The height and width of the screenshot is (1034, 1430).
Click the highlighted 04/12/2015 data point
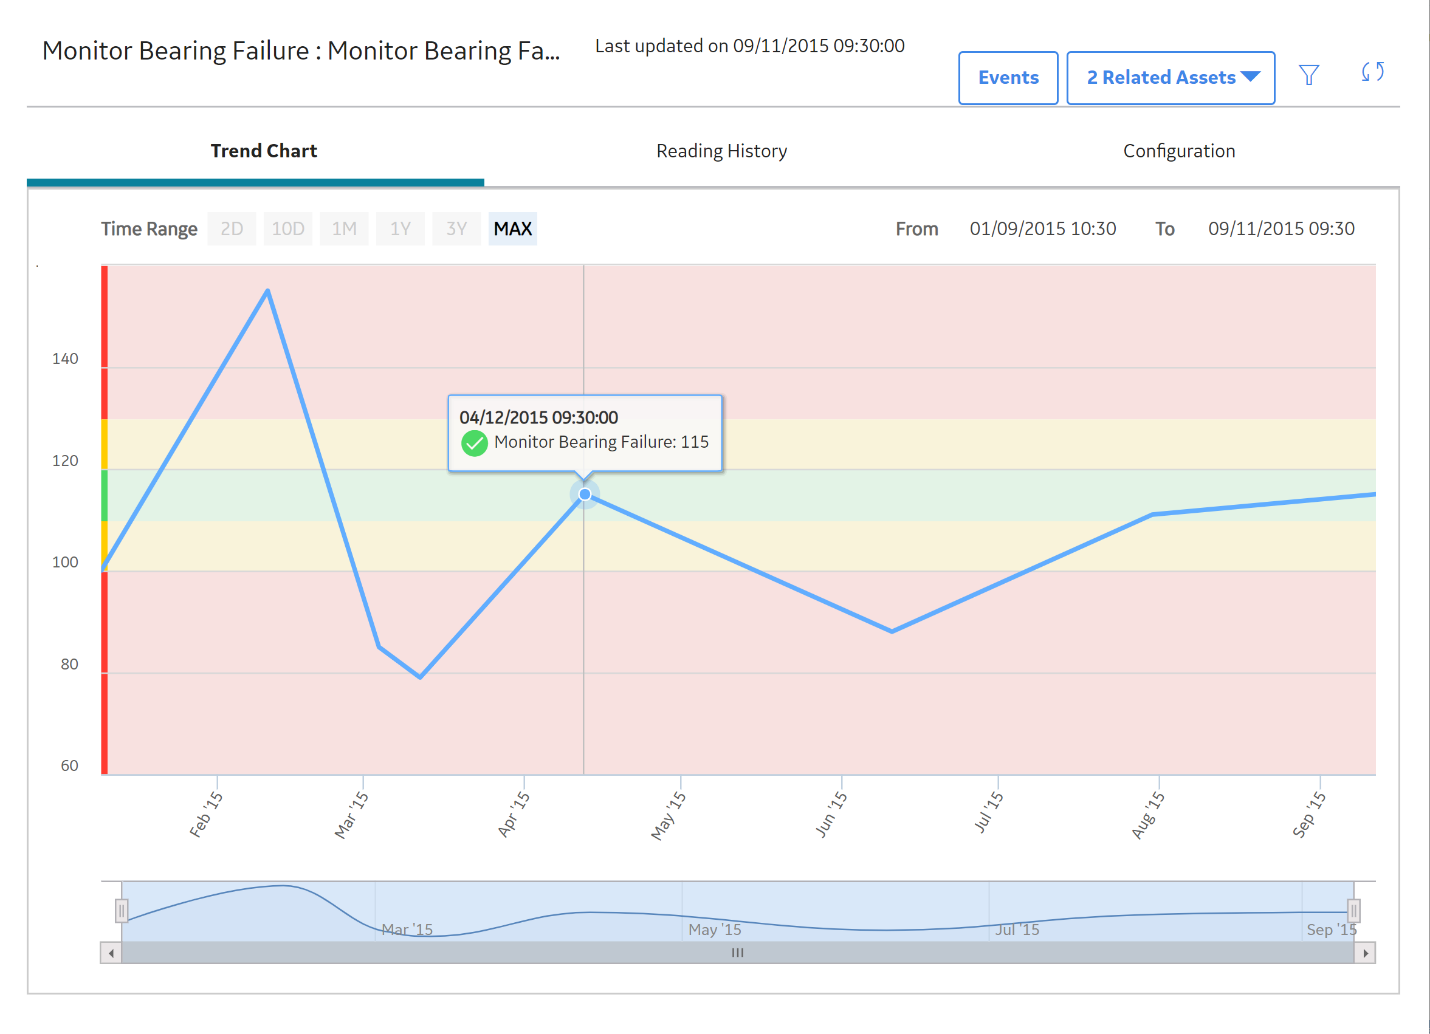coord(585,494)
